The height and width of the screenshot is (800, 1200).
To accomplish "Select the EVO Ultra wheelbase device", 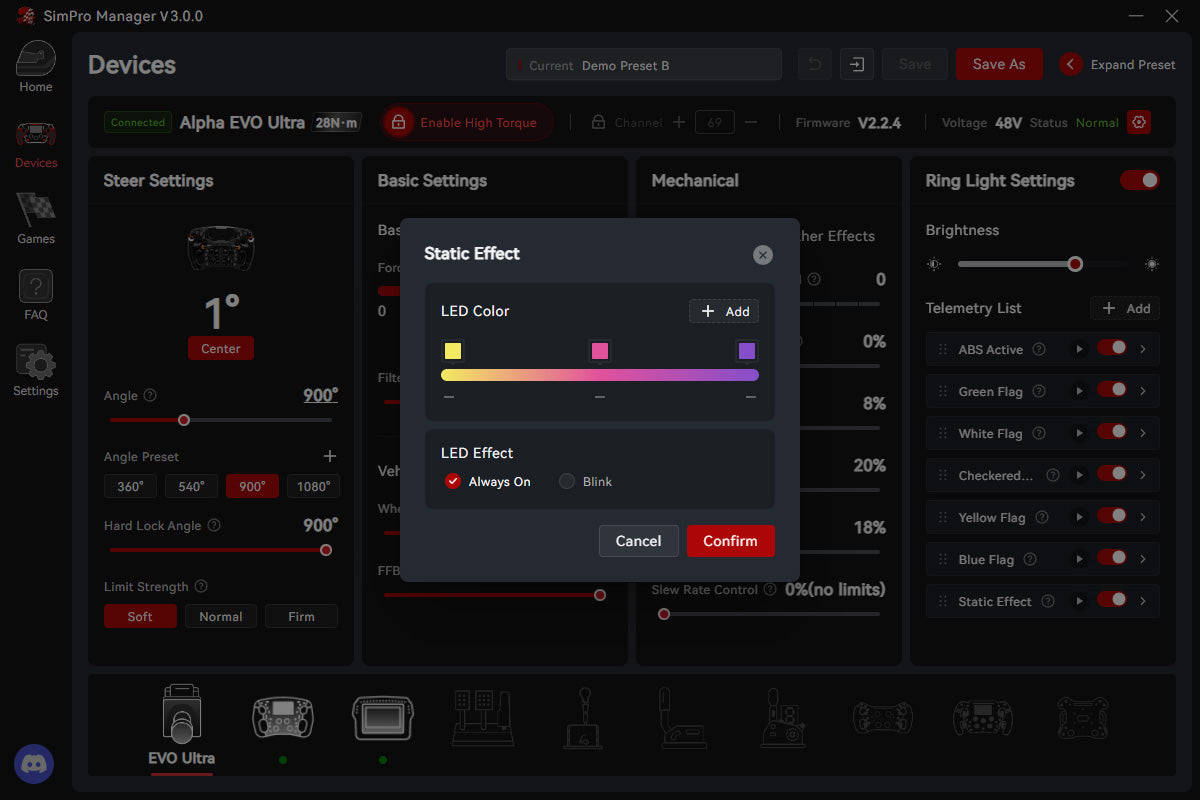I will (x=181, y=720).
